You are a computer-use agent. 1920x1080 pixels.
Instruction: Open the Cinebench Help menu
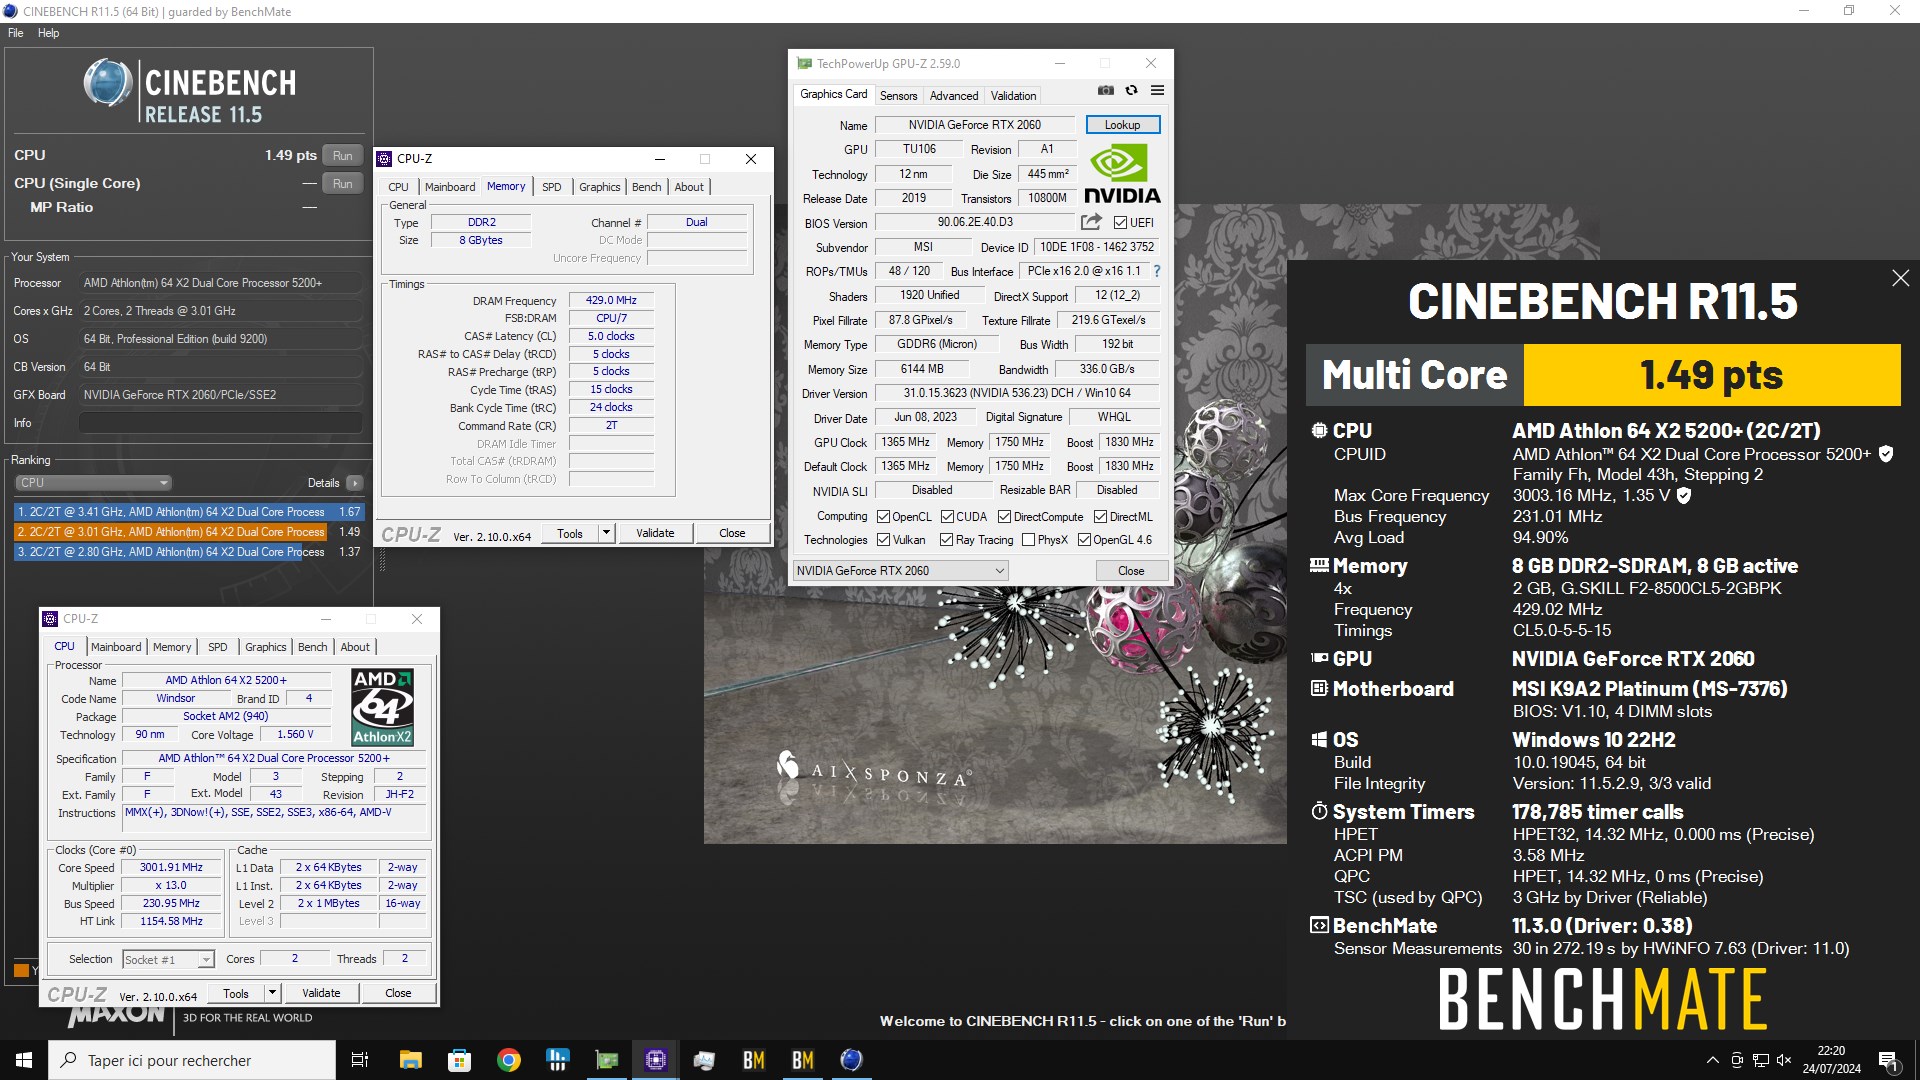pyautogui.click(x=48, y=33)
